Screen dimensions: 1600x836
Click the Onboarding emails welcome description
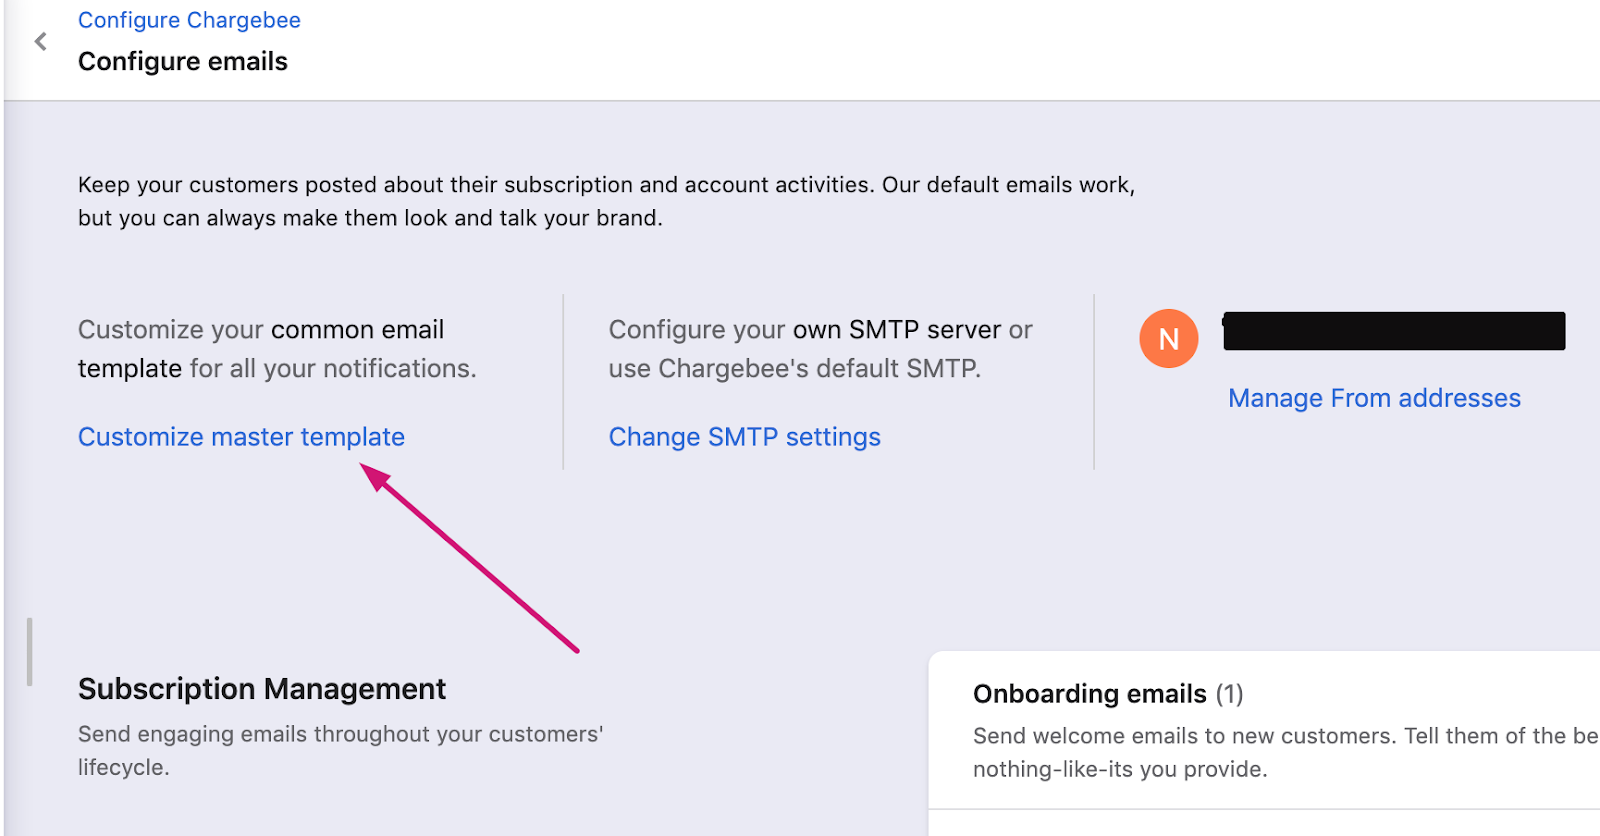click(x=1280, y=752)
